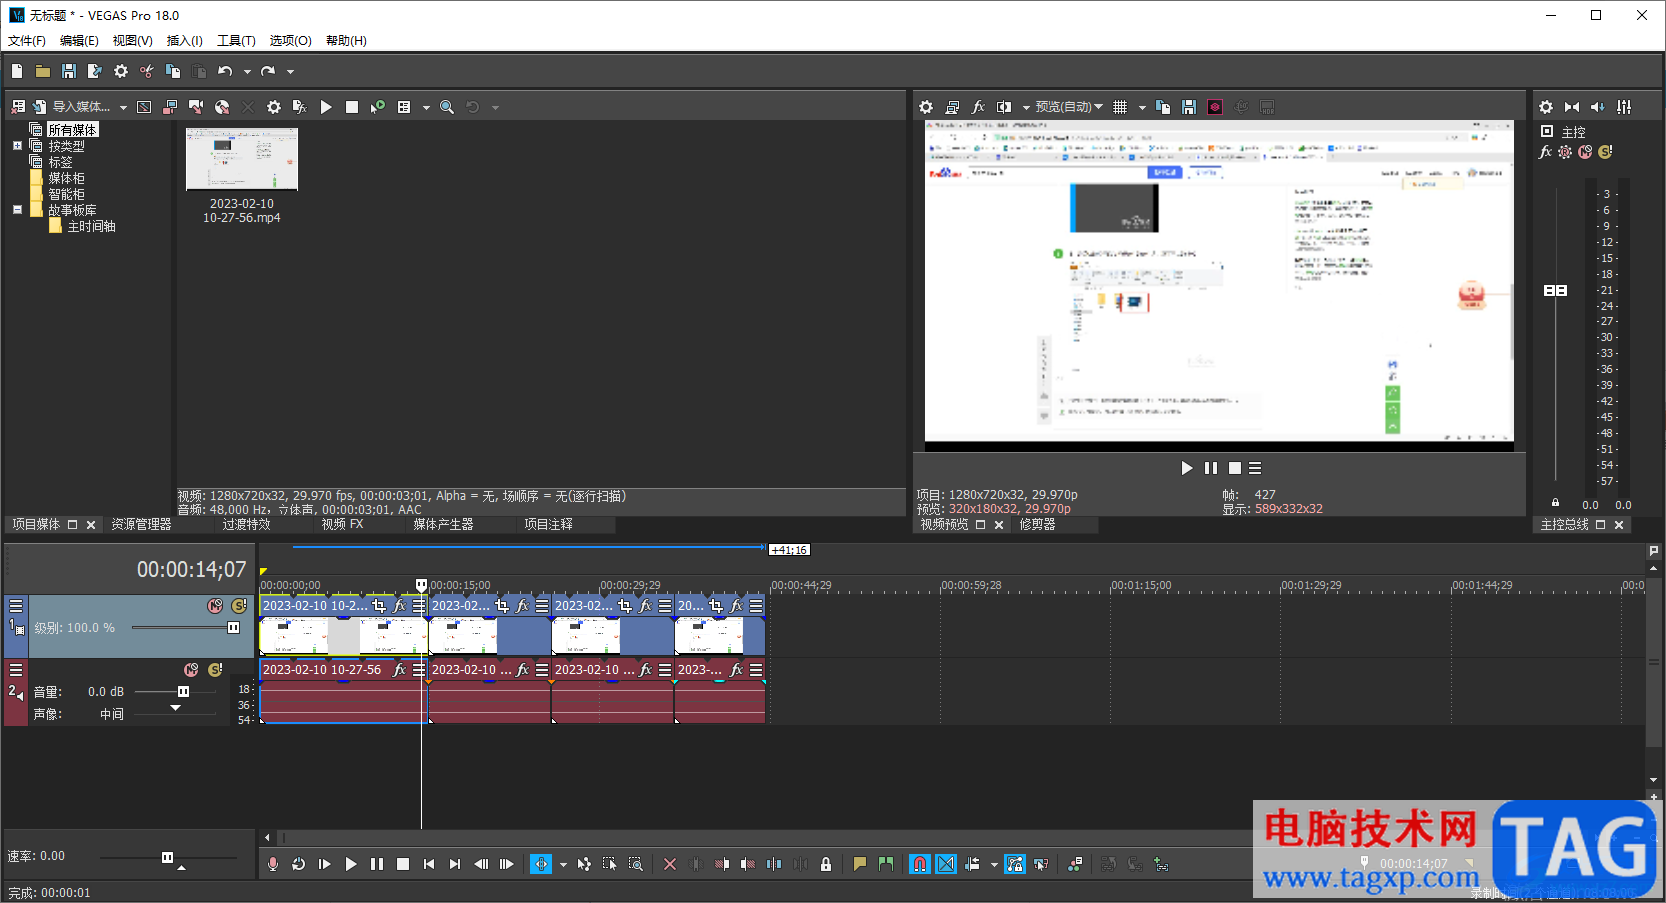Select the 2023-02-10 10-27-56.mp4 media thumbnail

click(242, 159)
